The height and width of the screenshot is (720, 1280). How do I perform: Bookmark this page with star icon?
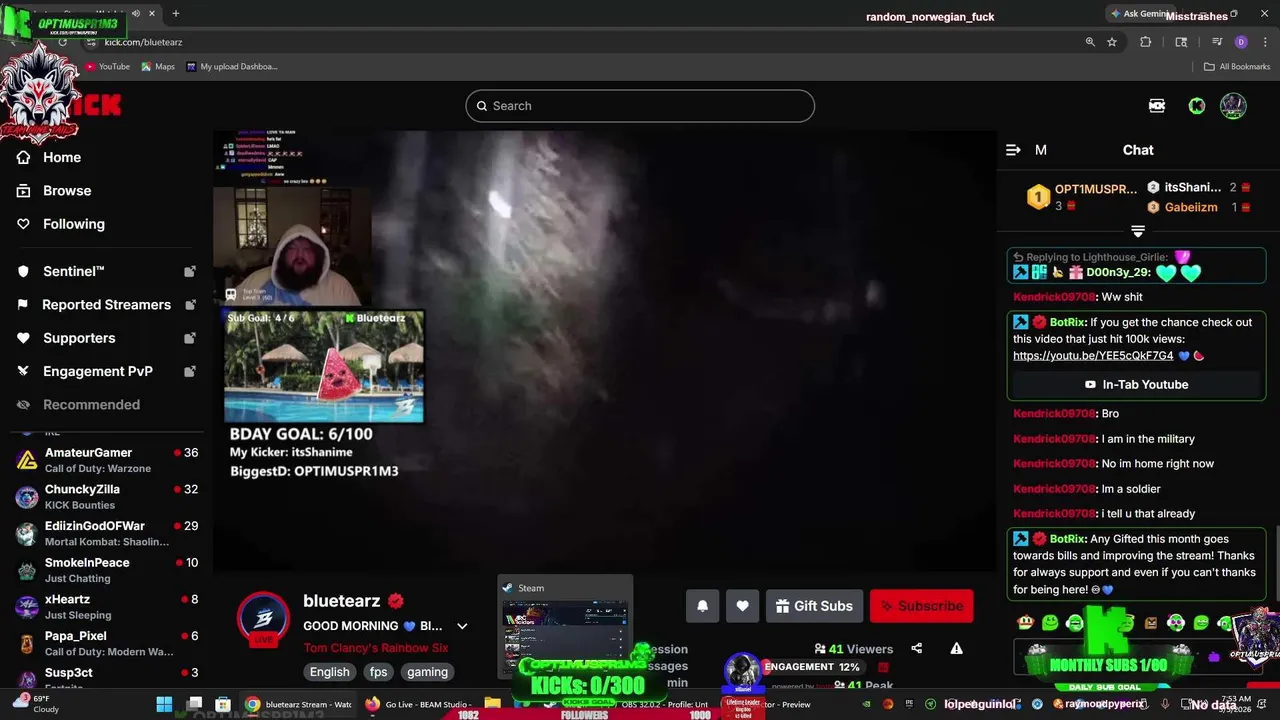tap(1112, 42)
